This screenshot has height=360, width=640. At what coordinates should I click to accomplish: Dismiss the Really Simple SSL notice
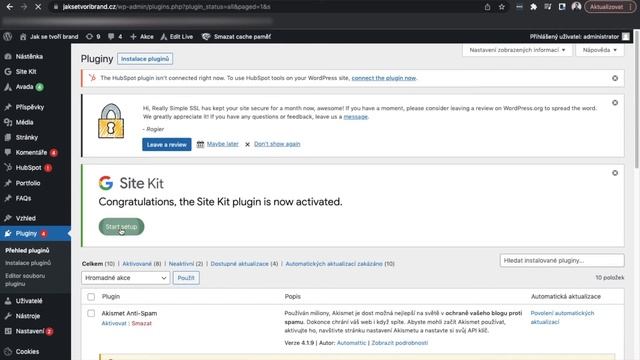[x=615, y=102]
